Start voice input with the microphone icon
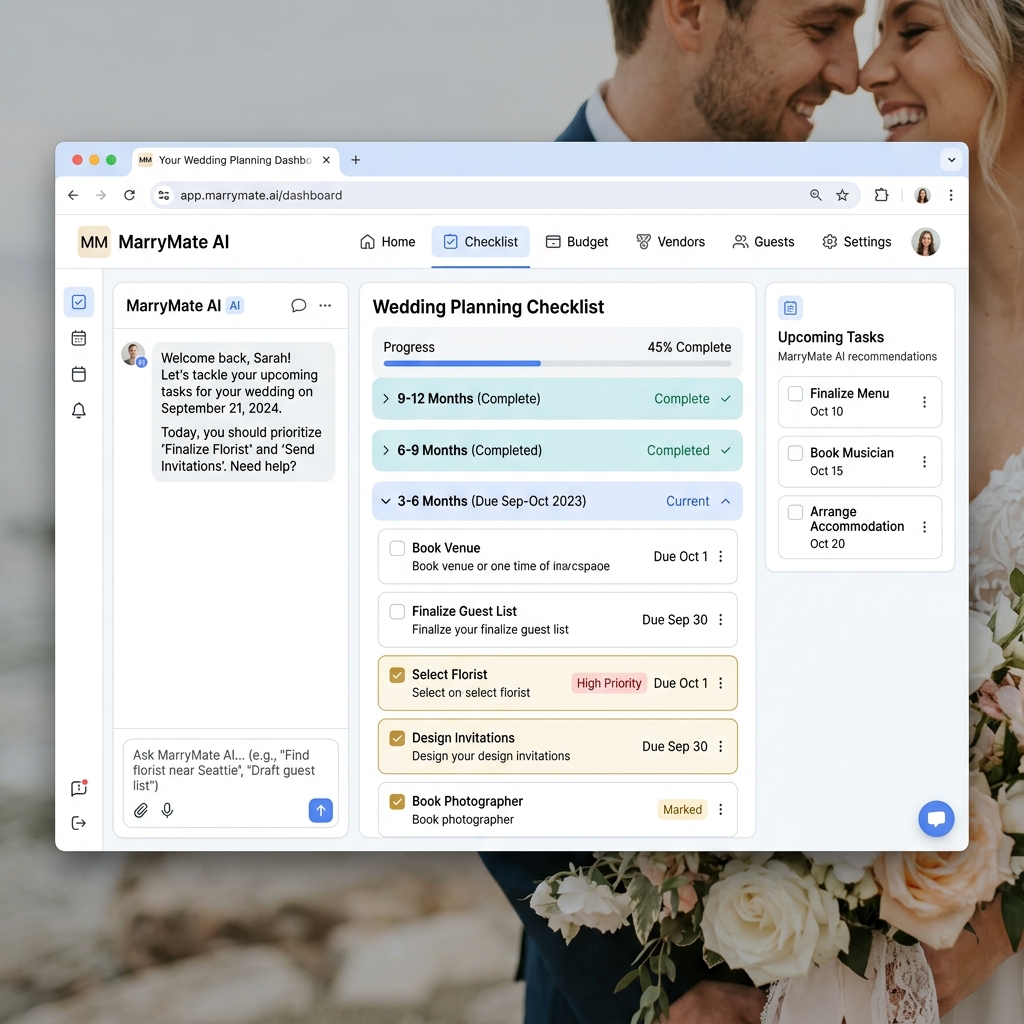Screen dimensions: 1024x1024 [x=167, y=810]
